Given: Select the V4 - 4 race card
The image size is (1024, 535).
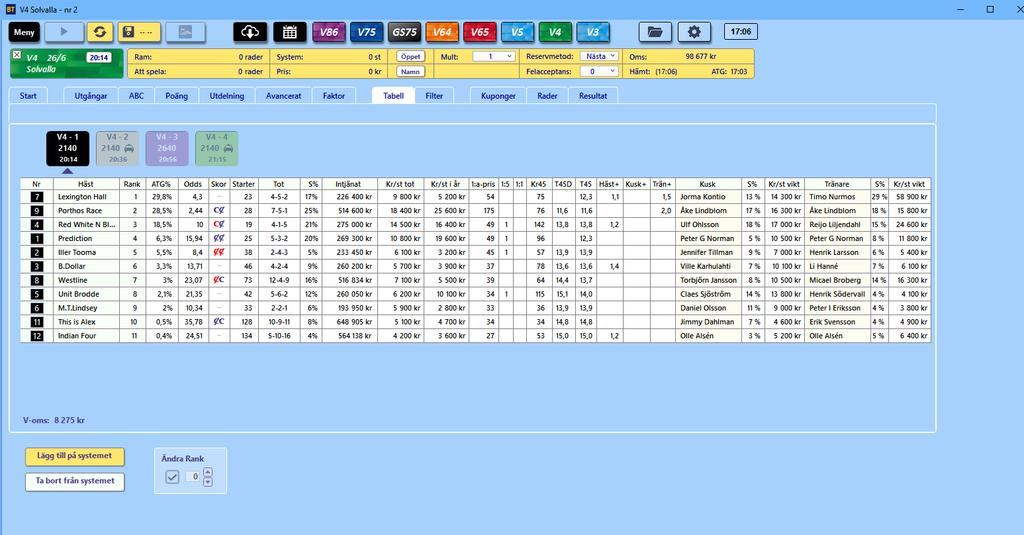Looking at the screenshot, I should [x=217, y=148].
